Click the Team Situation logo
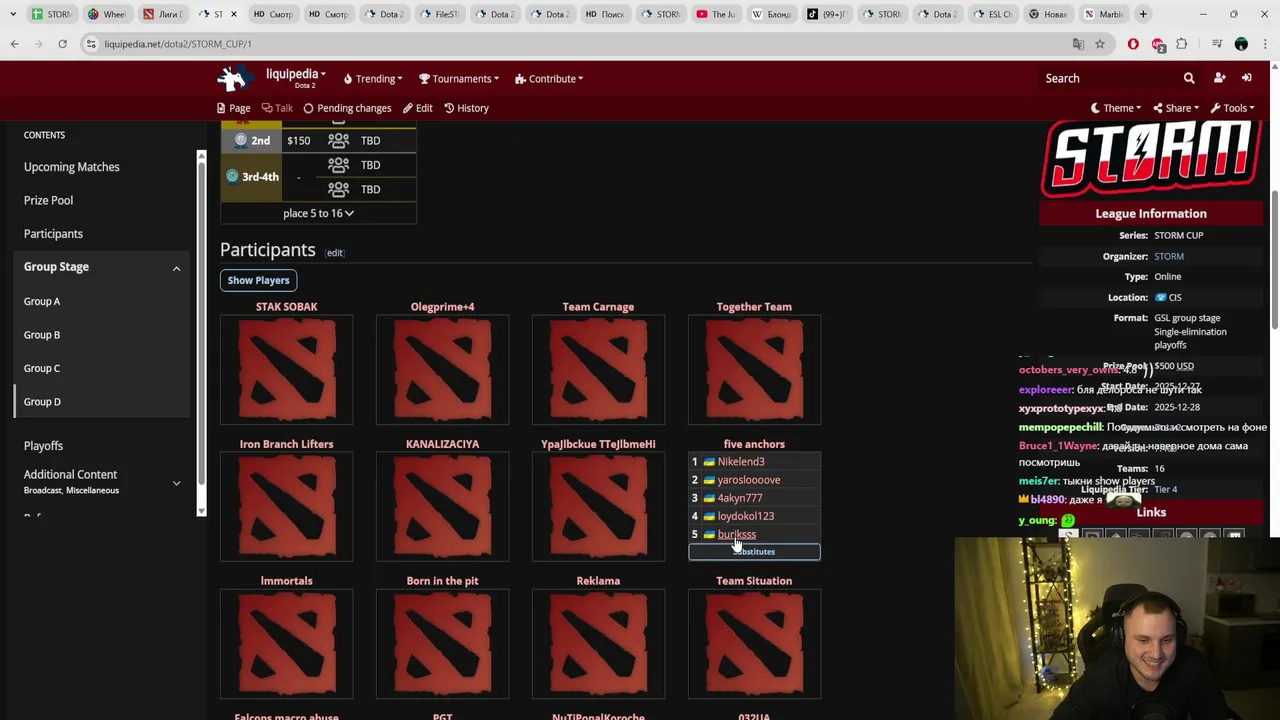The height and width of the screenshot is (720, 1280). point(754,644)
